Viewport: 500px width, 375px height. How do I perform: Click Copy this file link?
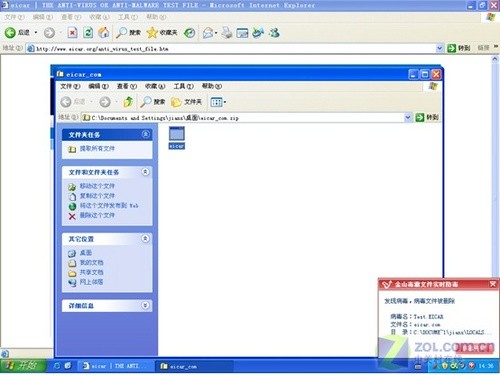tap(97, 196)
